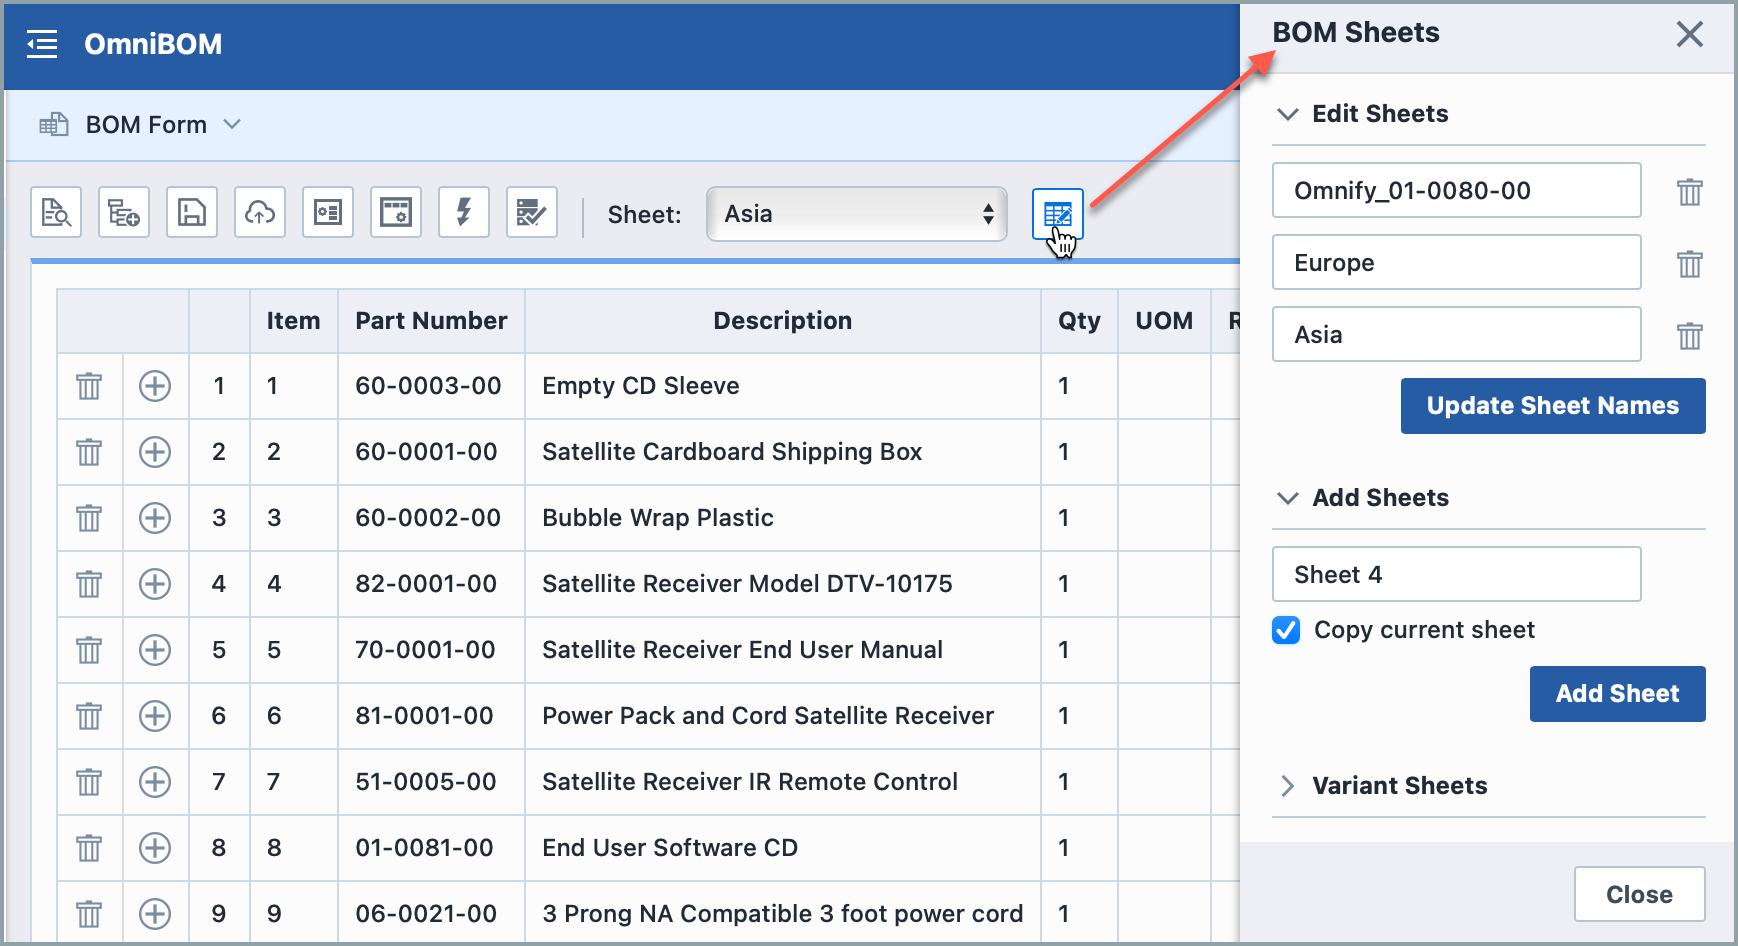The width and height of the screenshot is (1738, 946).
Task: Click the checklist validation icon in toolbar
Action: tap(532, 213)
